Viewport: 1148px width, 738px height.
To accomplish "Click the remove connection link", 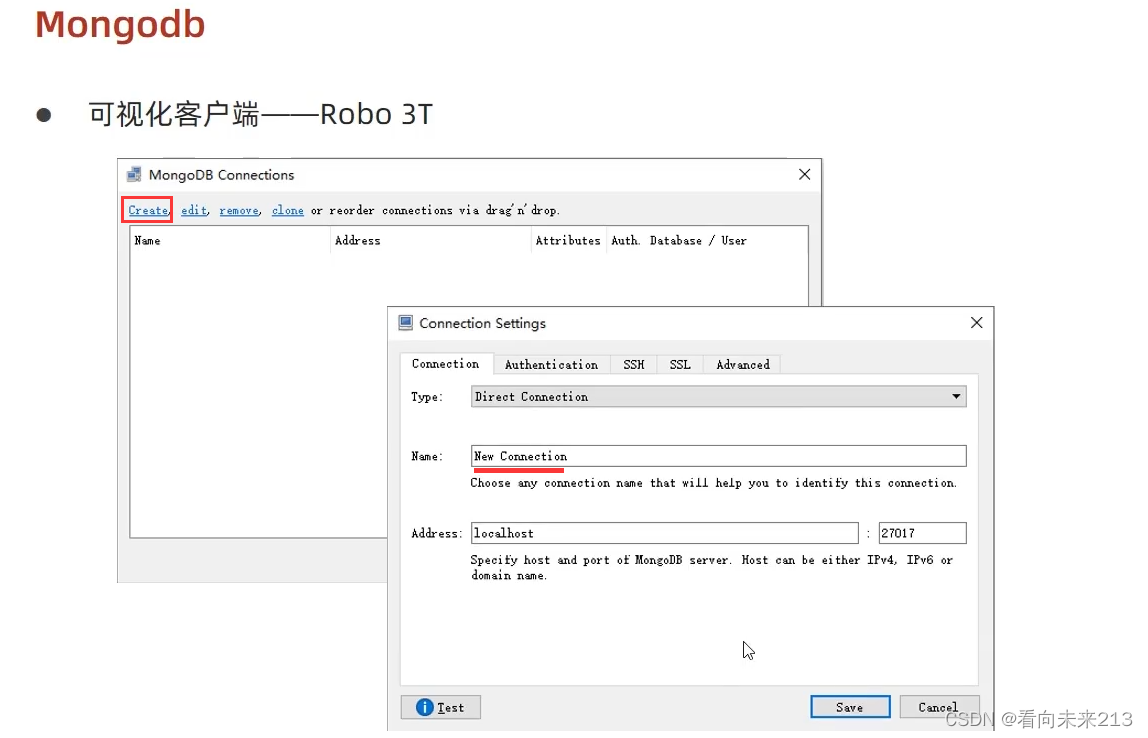I will point(238,210).
